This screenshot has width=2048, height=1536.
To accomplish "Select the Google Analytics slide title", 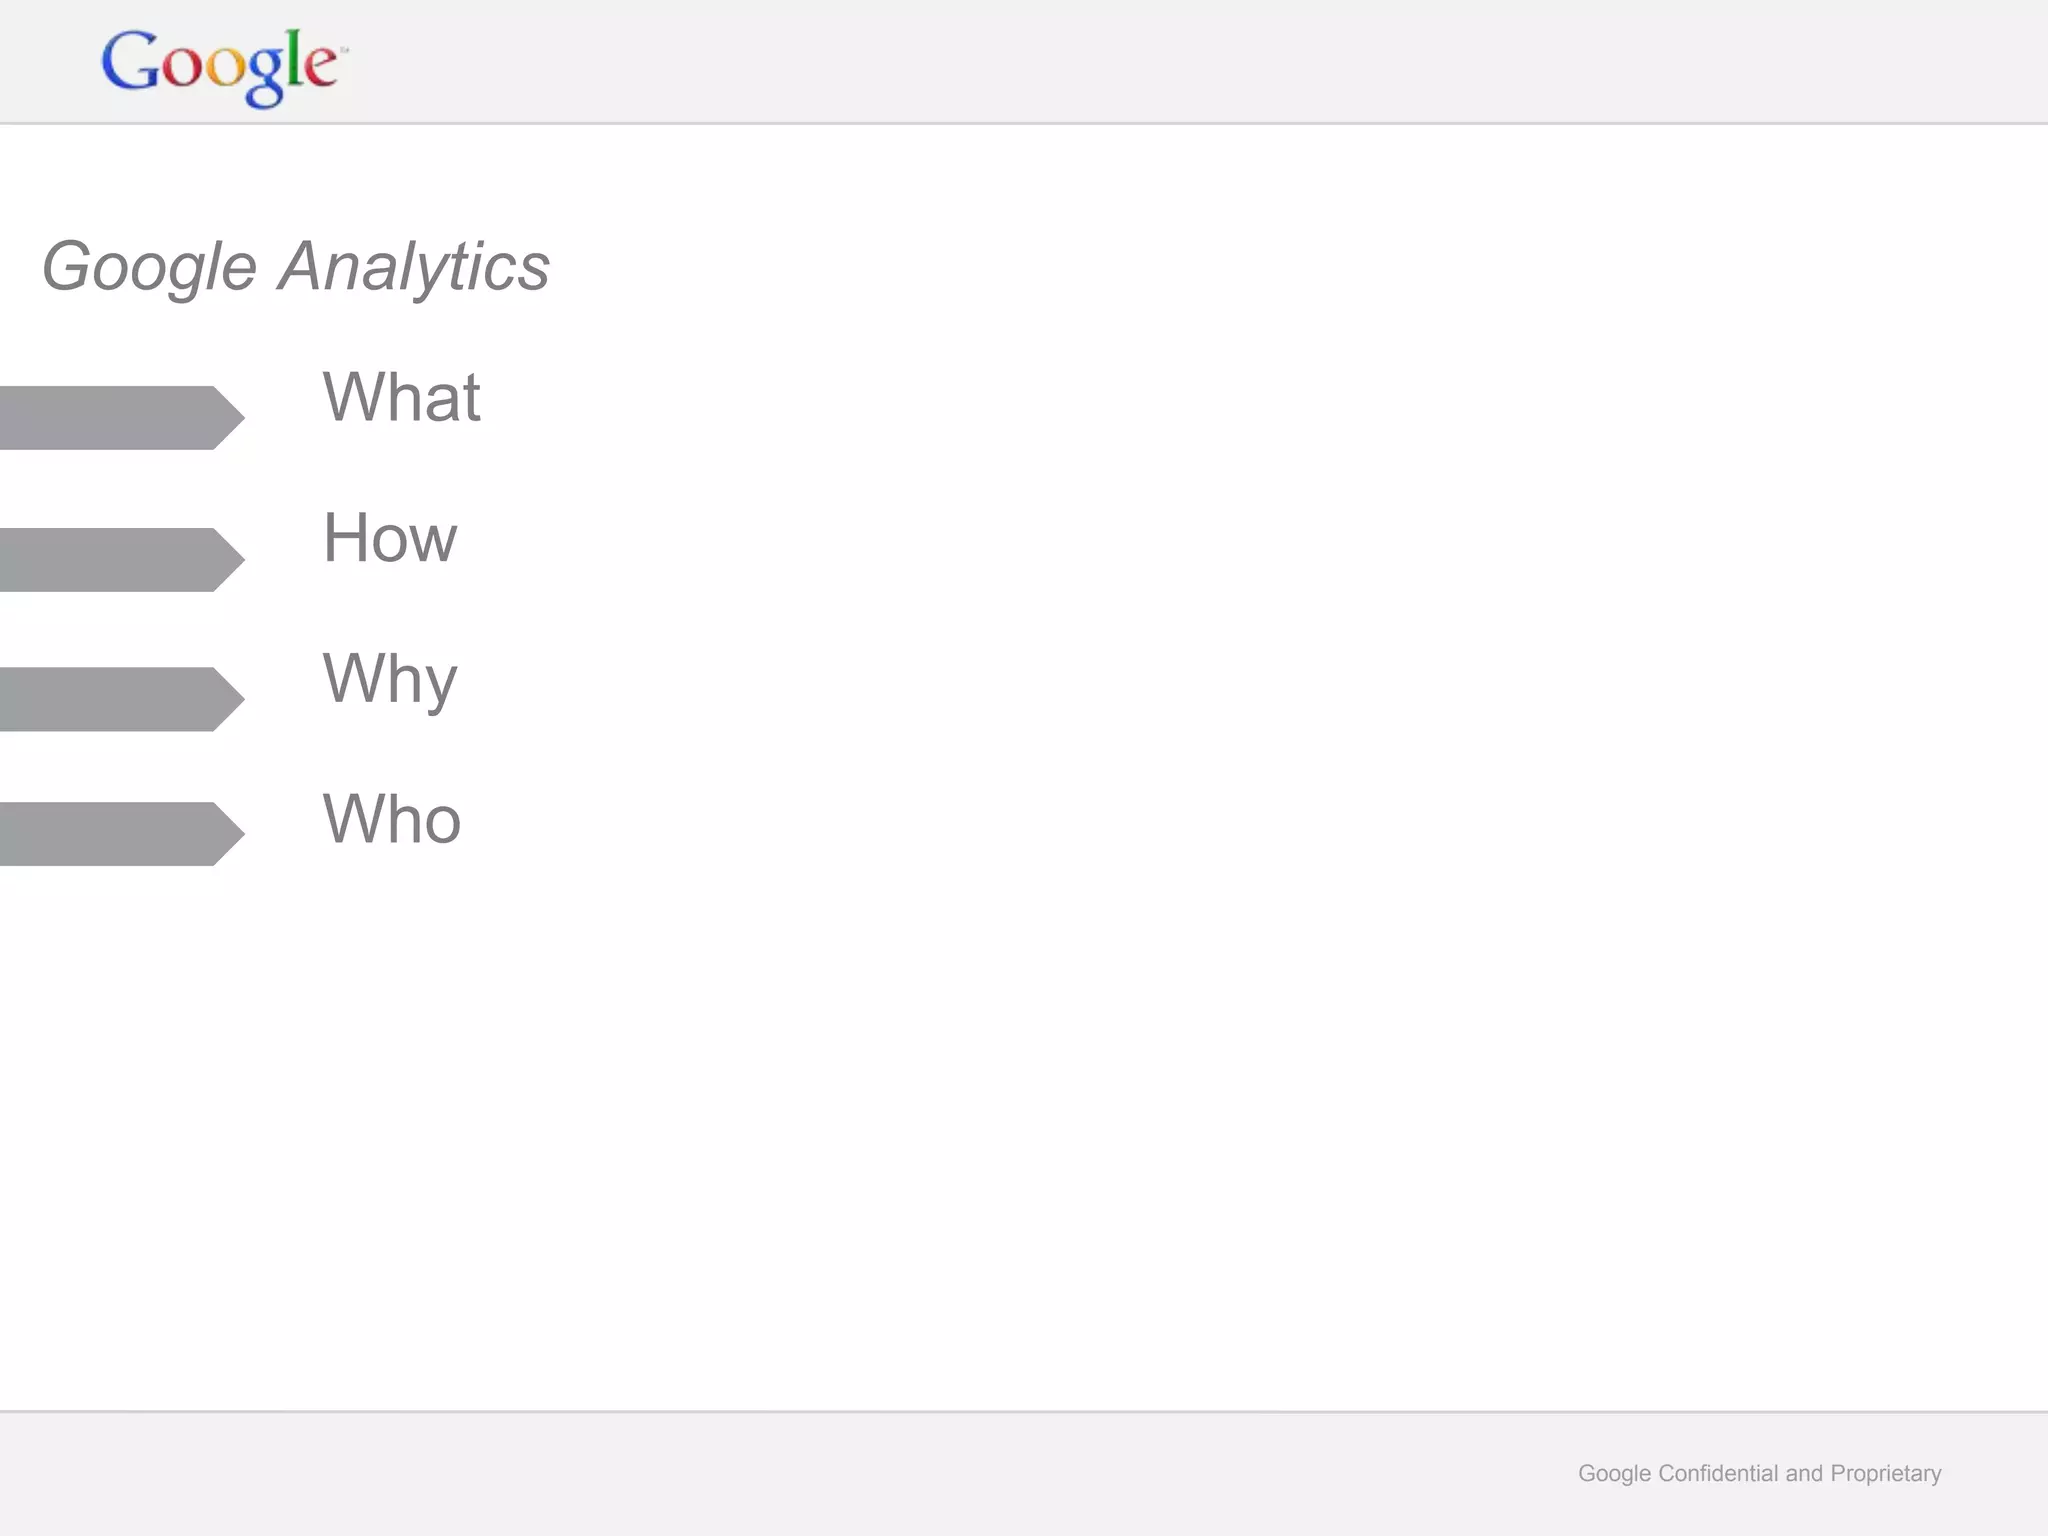I will [296, 267].
